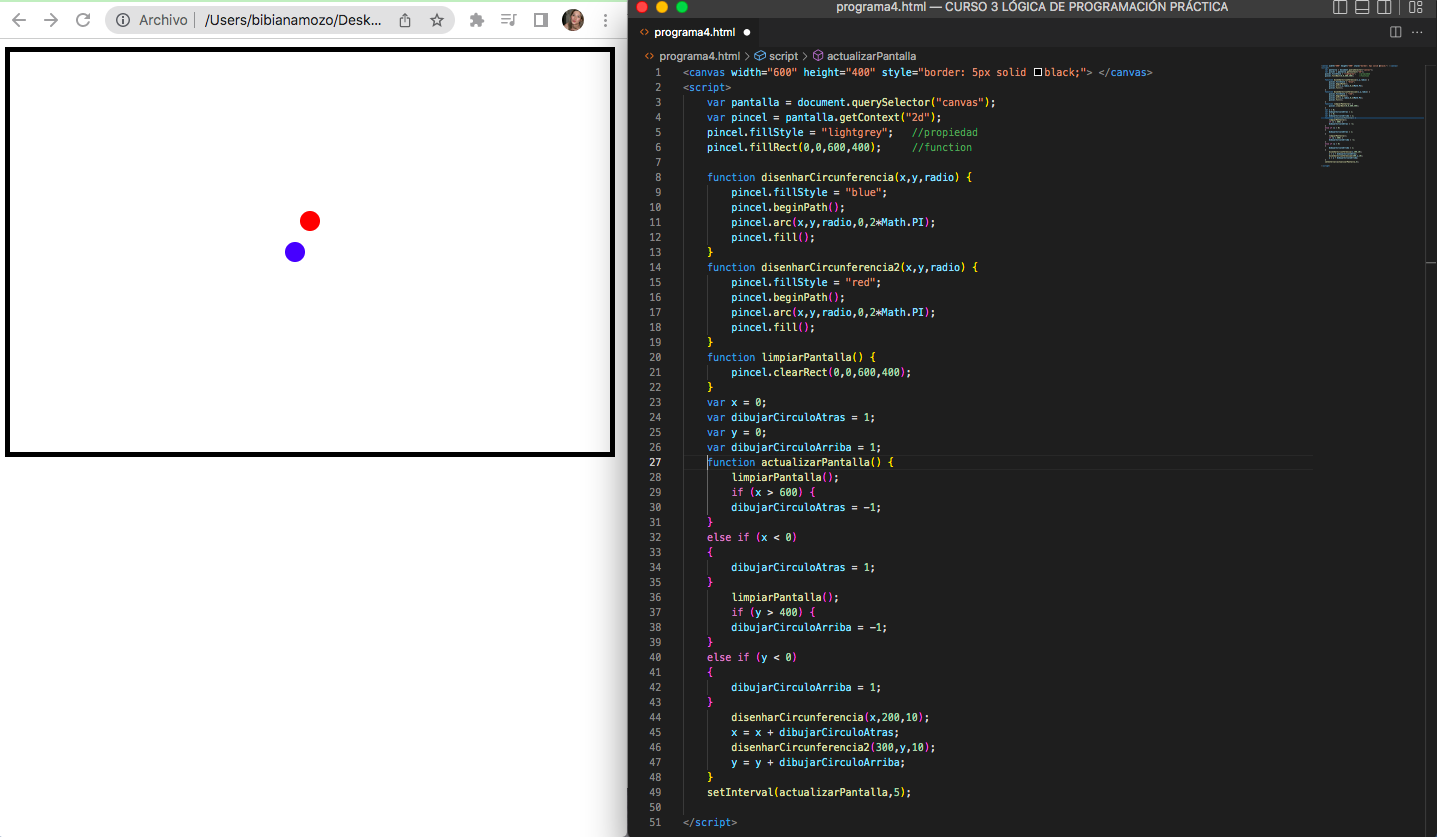The height and width of the screenshot is (837, 1437).
Task: Open the Chrome profile avatar
Action: [x=573, y=20]
